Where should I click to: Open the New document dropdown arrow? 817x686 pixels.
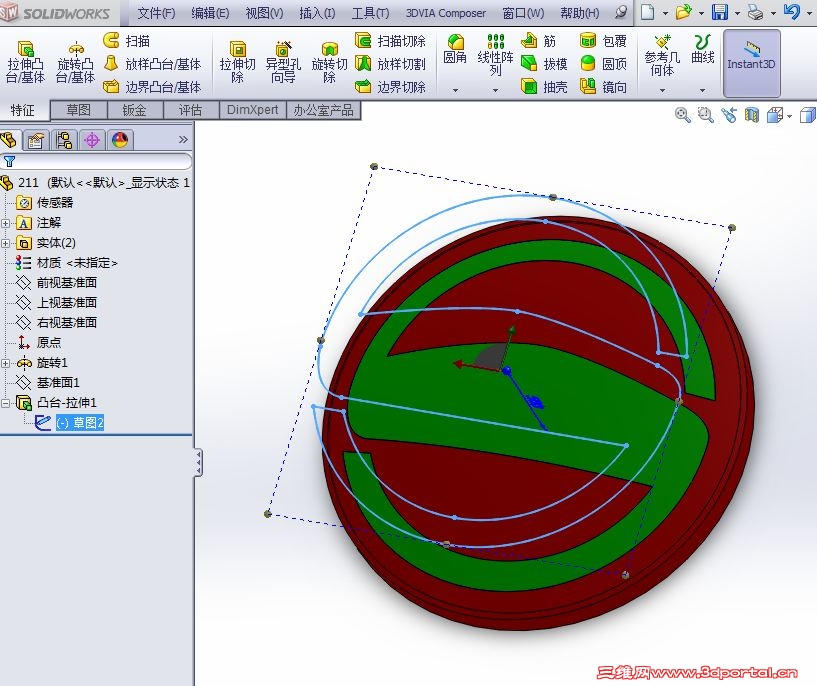coord(665,13)
